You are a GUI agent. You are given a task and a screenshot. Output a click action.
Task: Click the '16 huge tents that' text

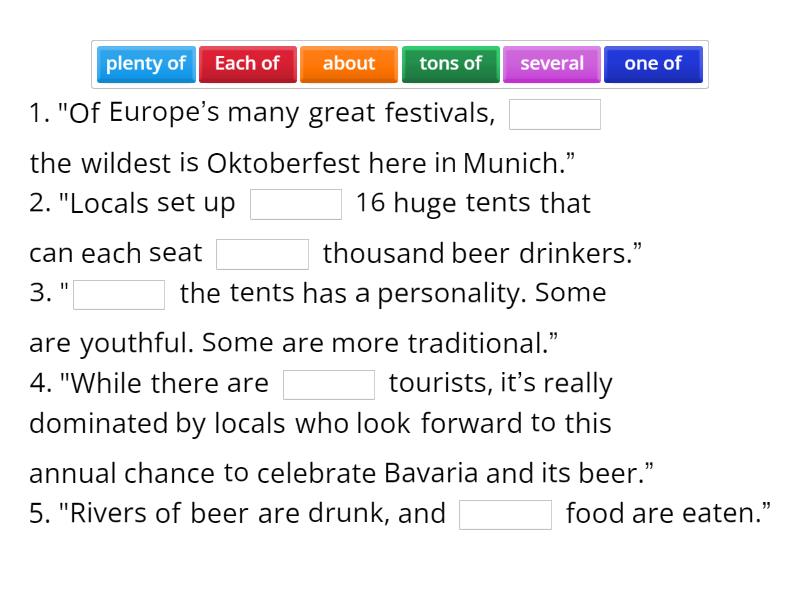click(x=473, y=203)
